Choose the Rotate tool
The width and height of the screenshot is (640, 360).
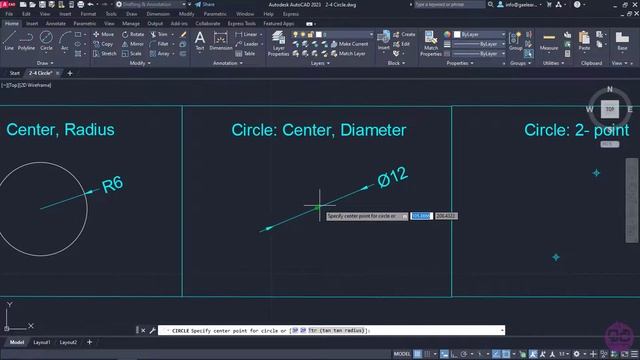click(133, 34)
